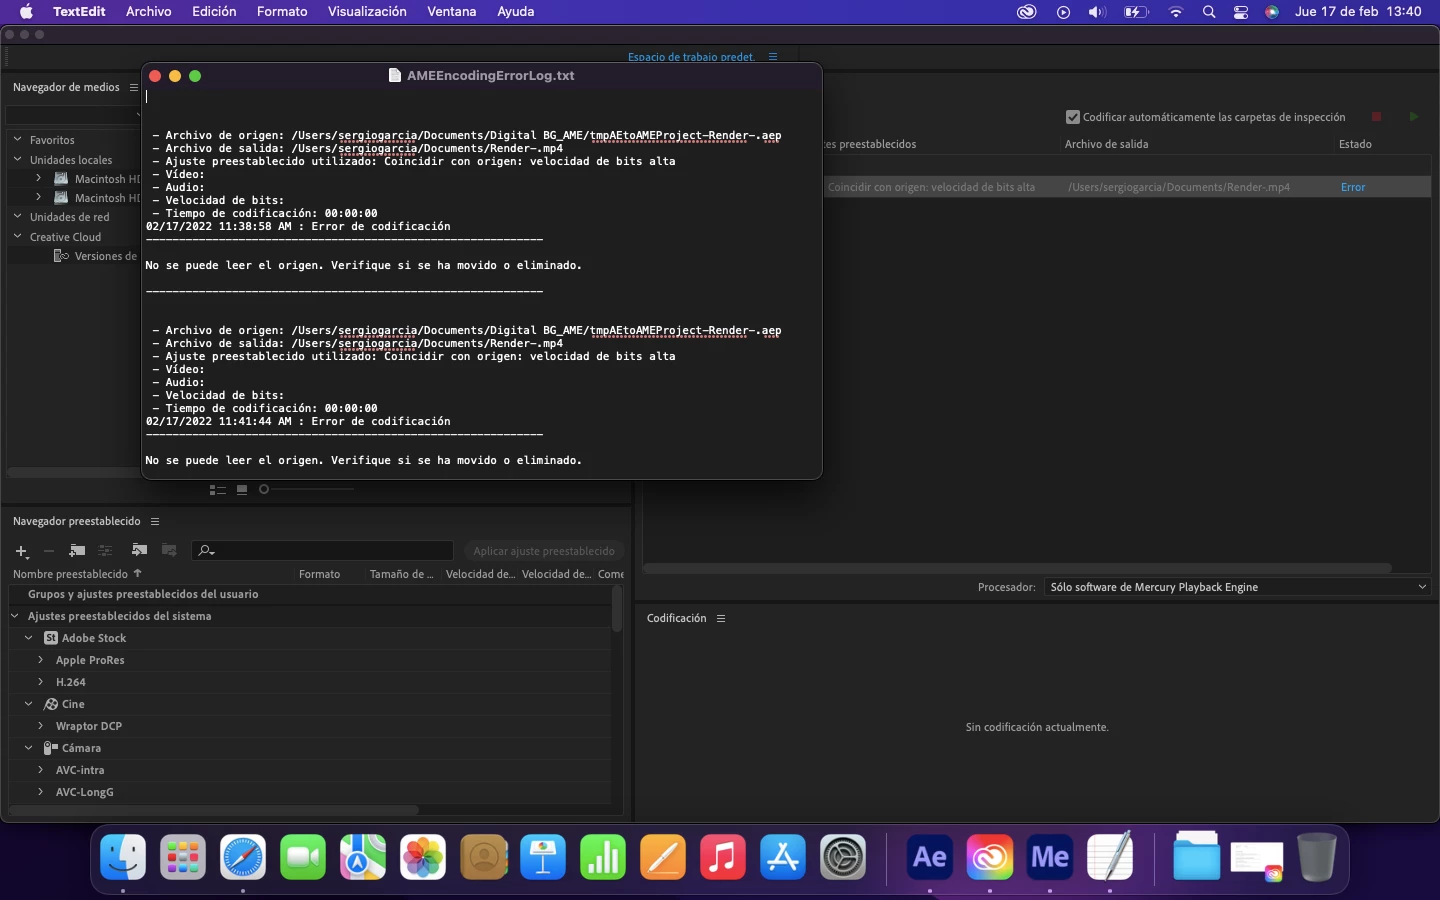Click Coincidir con origen preset link
Viewport: 1440px width, 900px height.
pos(931,187)
